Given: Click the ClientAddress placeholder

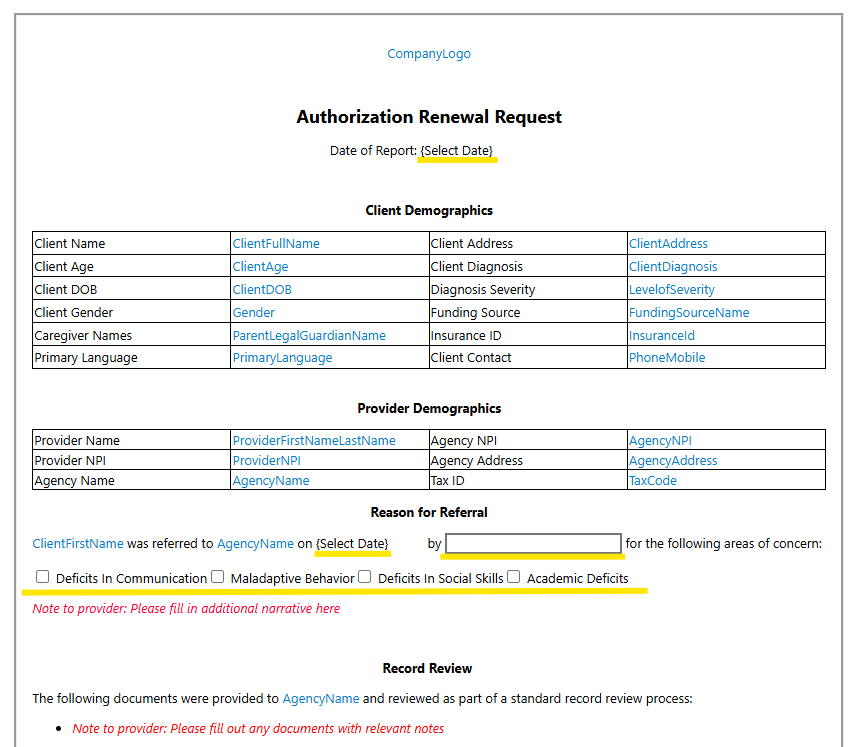Looking at the screenshot, I should click(668, 244).
